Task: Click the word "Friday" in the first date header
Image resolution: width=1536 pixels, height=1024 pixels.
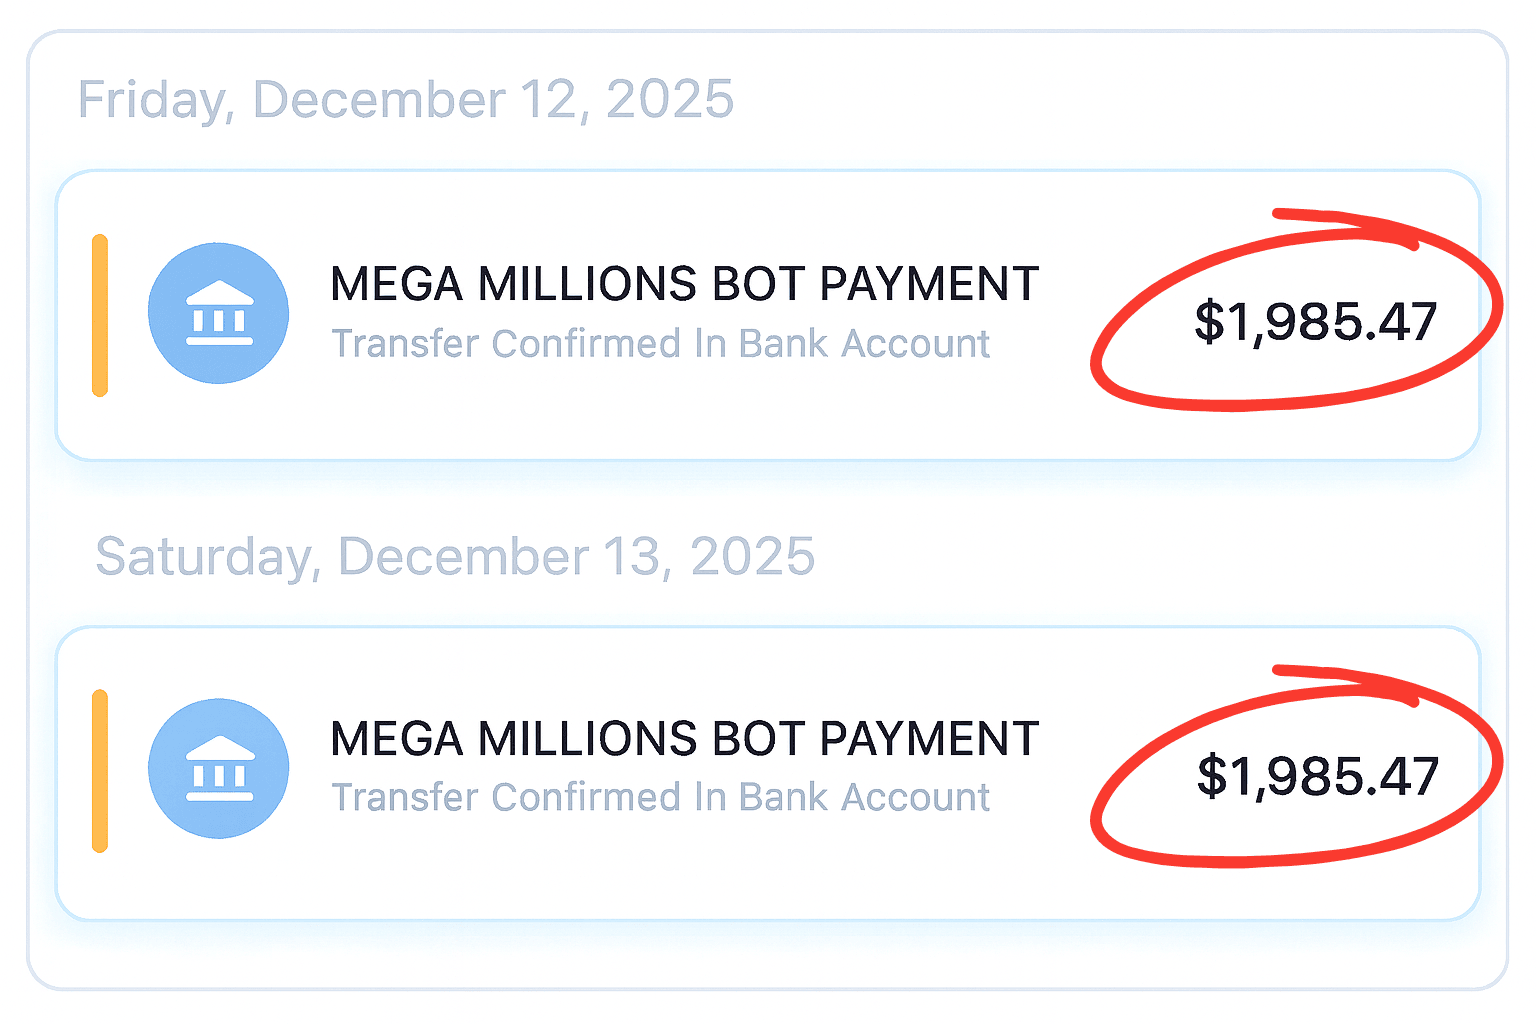Action: pyautogui.click(x=154, y=100)
